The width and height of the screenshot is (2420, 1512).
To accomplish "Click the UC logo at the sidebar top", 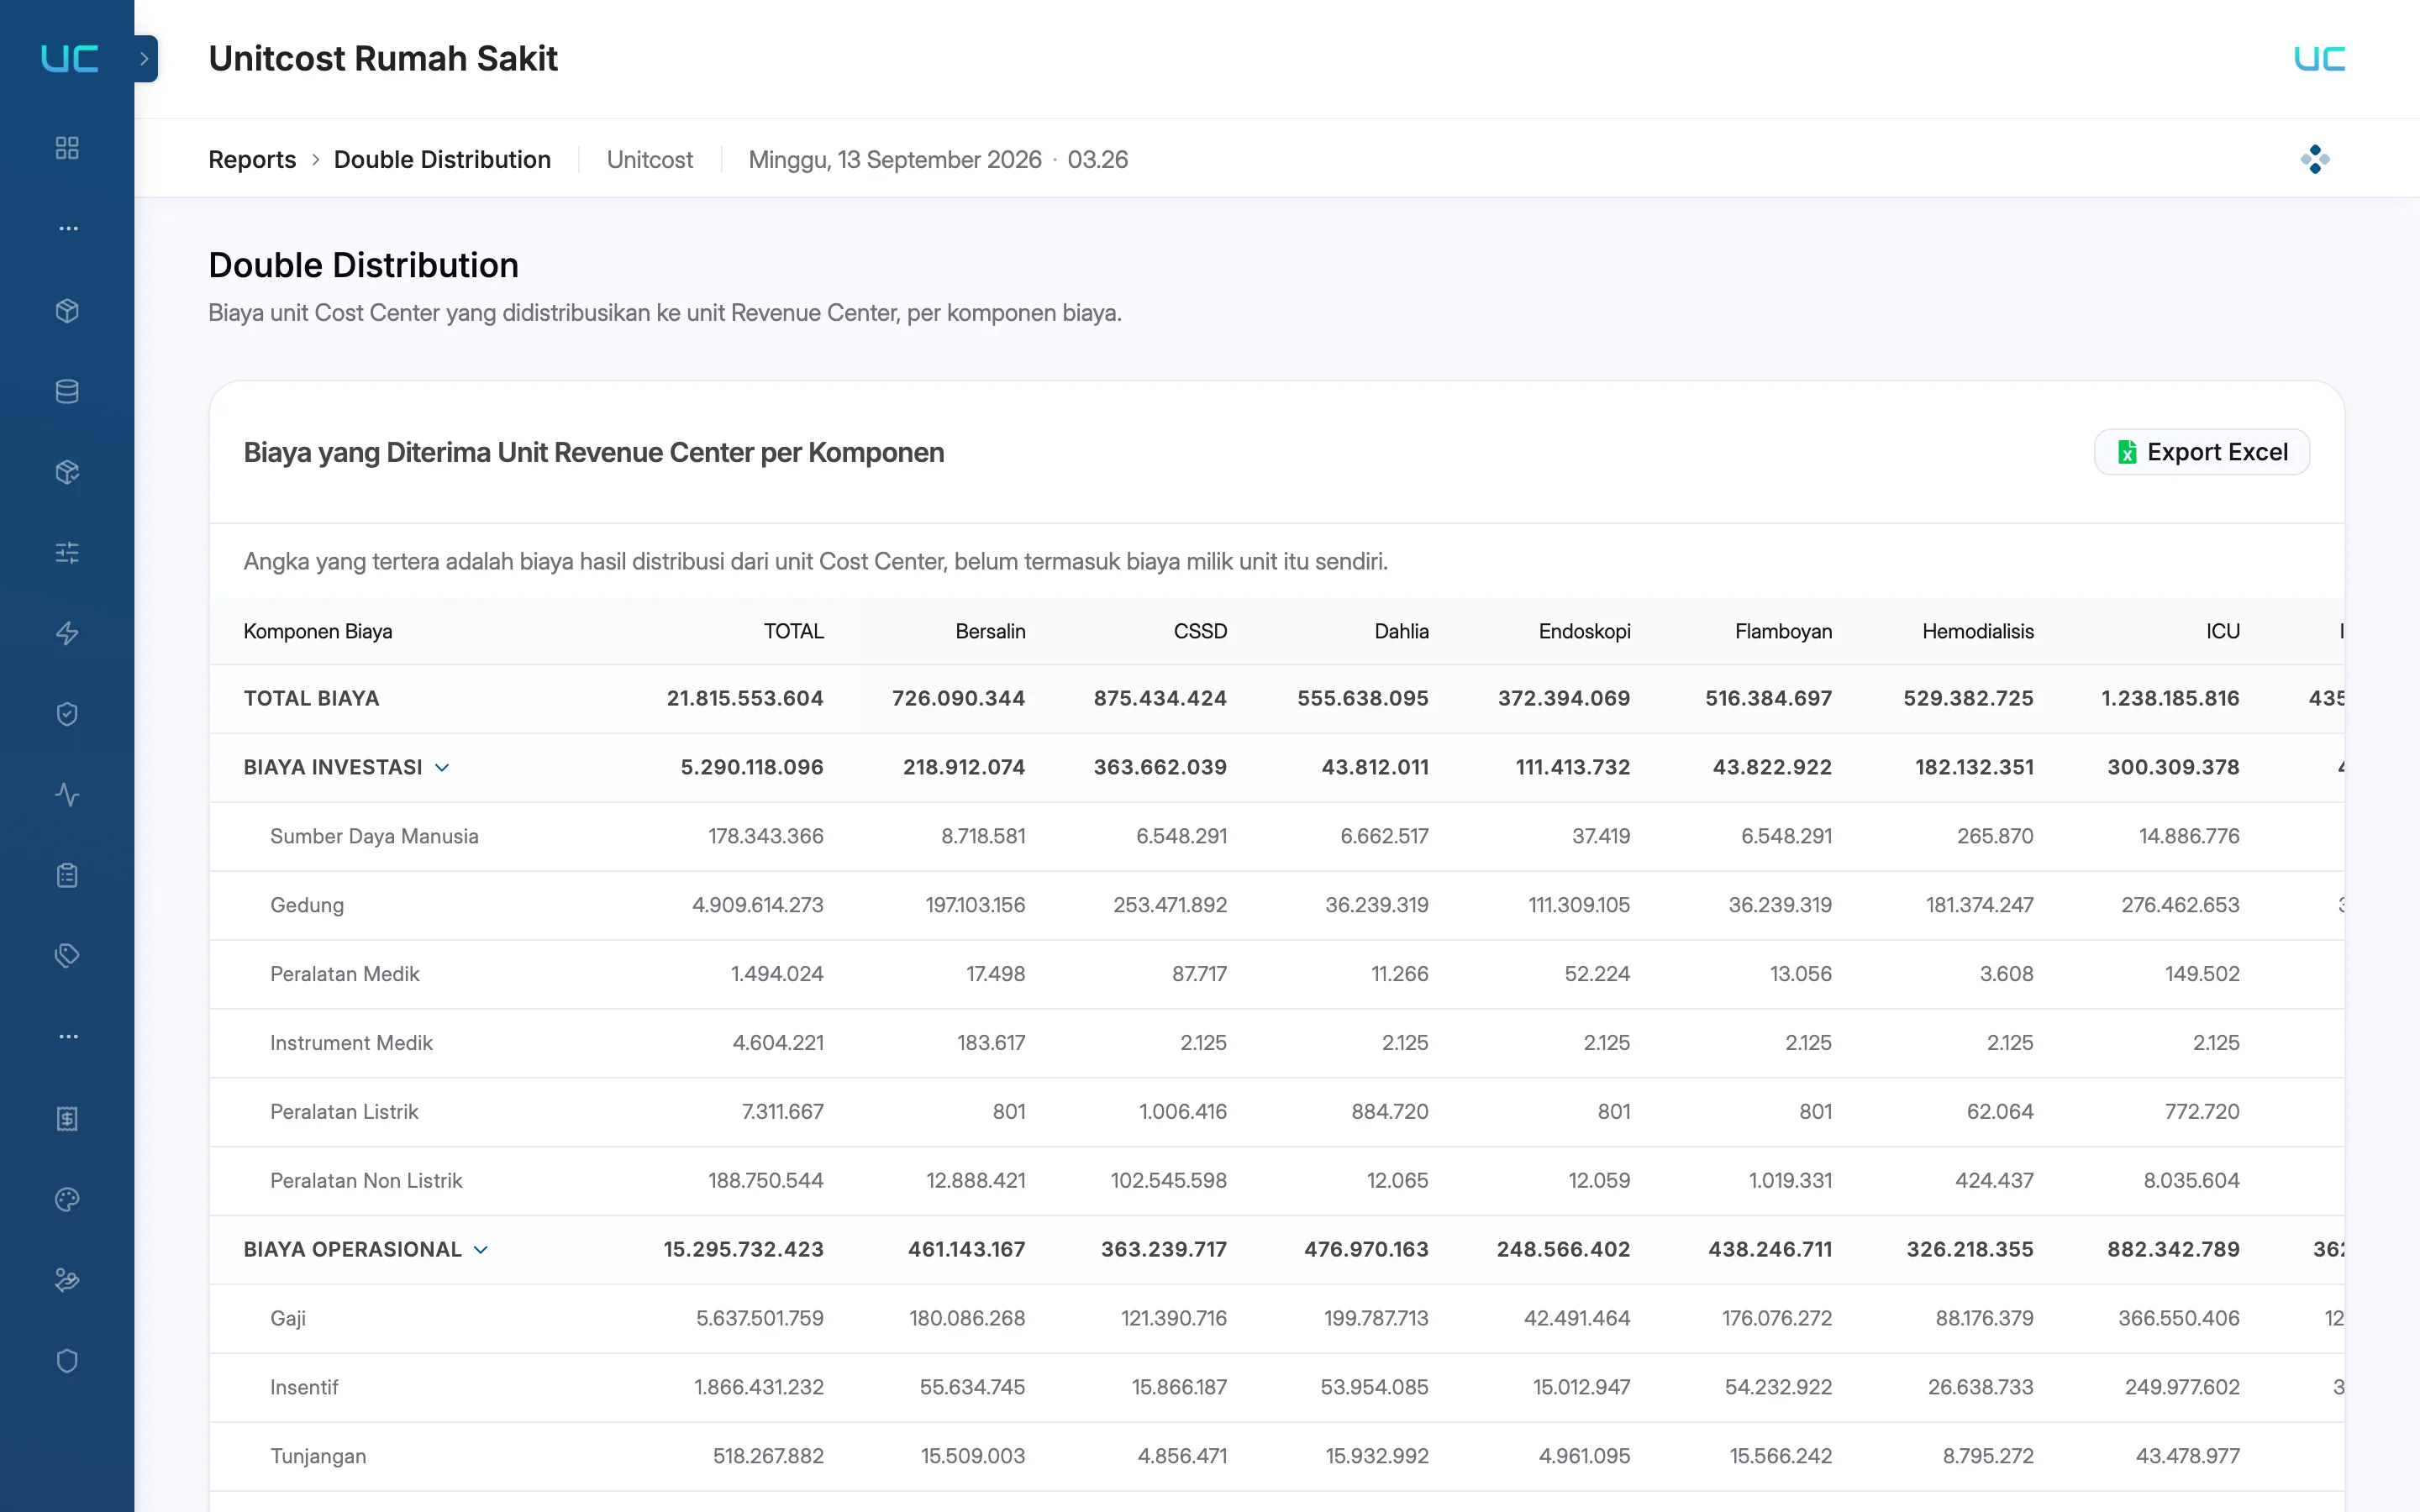I will [69, 59].
